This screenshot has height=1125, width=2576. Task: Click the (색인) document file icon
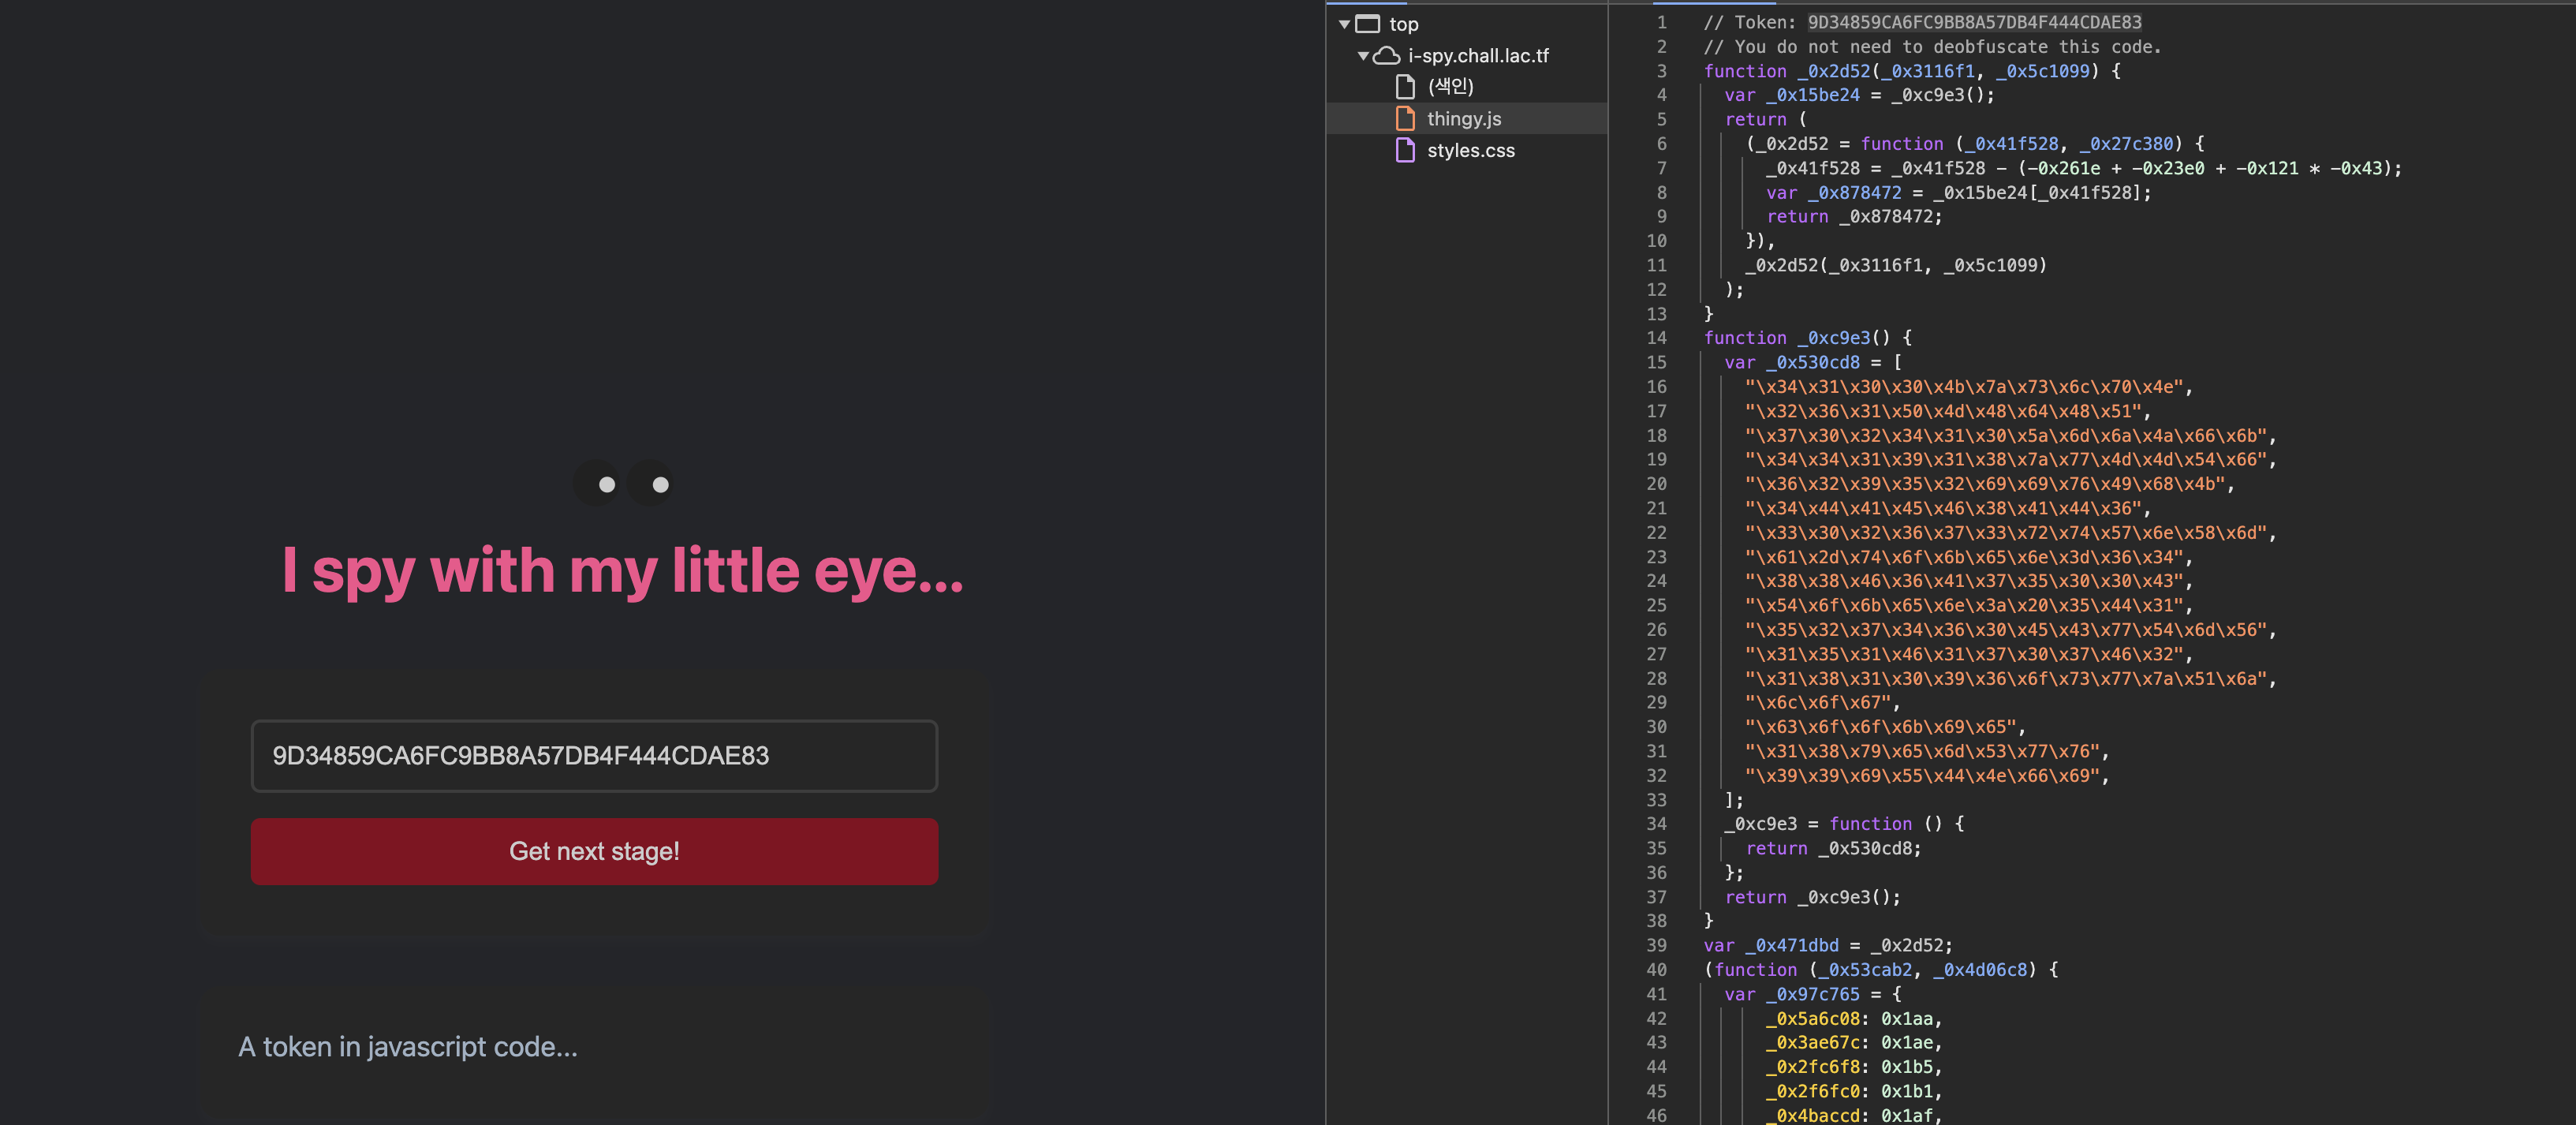[1405, 87]
